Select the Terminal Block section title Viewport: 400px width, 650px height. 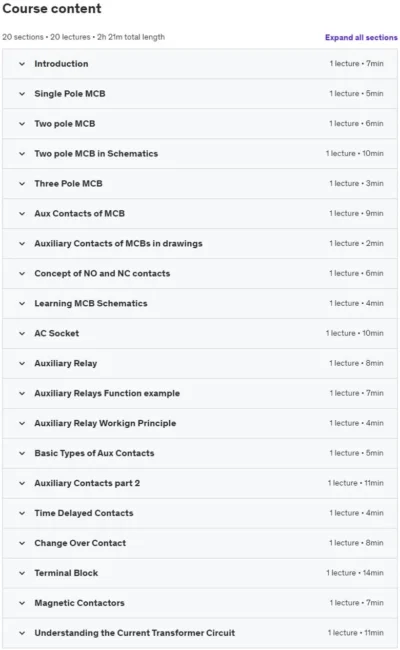click(x=66, y=573)
